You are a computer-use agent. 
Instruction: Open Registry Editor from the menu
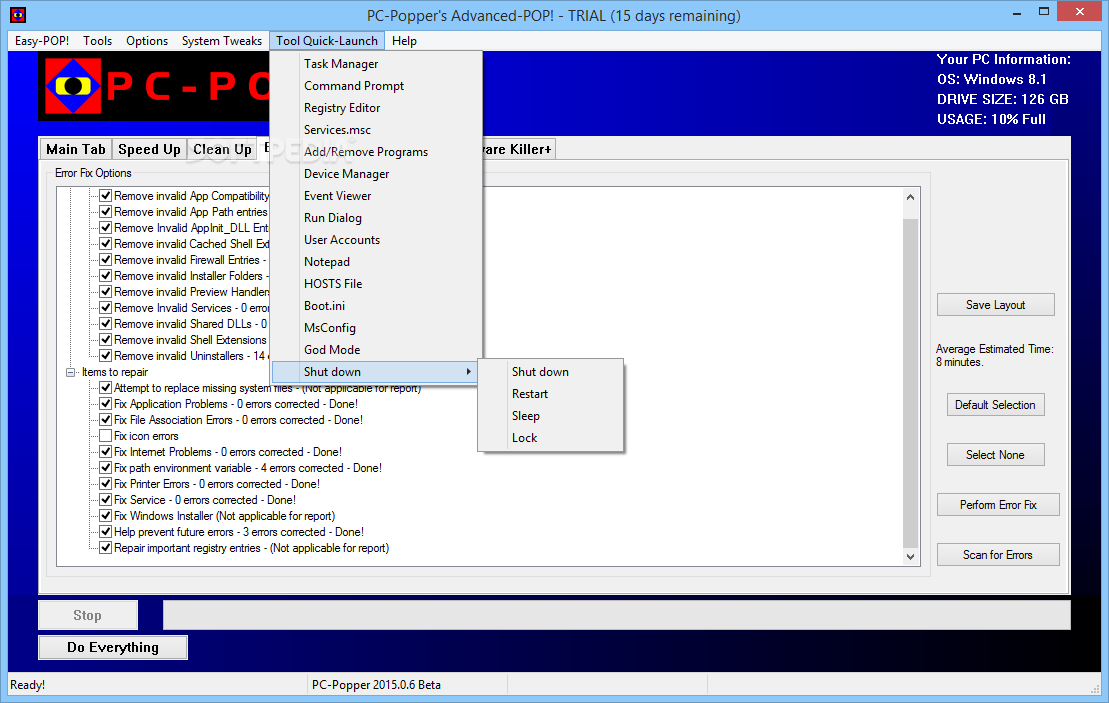coord(376,108)
